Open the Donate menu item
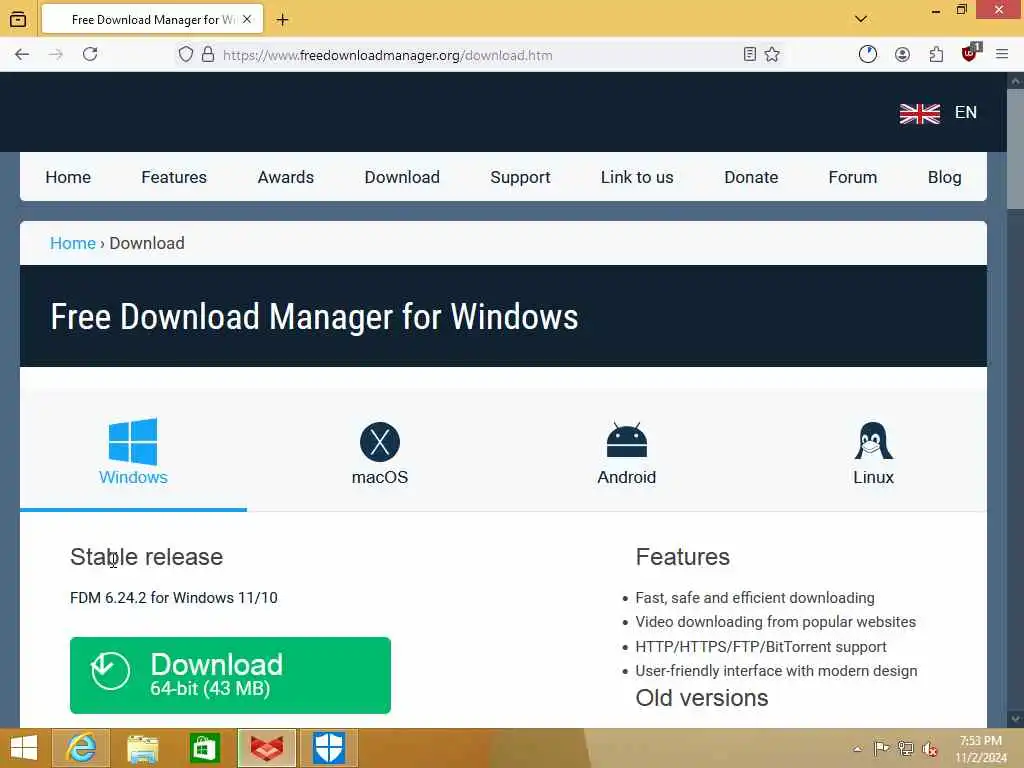This screenshot has width=1024, height=768. (x=751, y=177)
